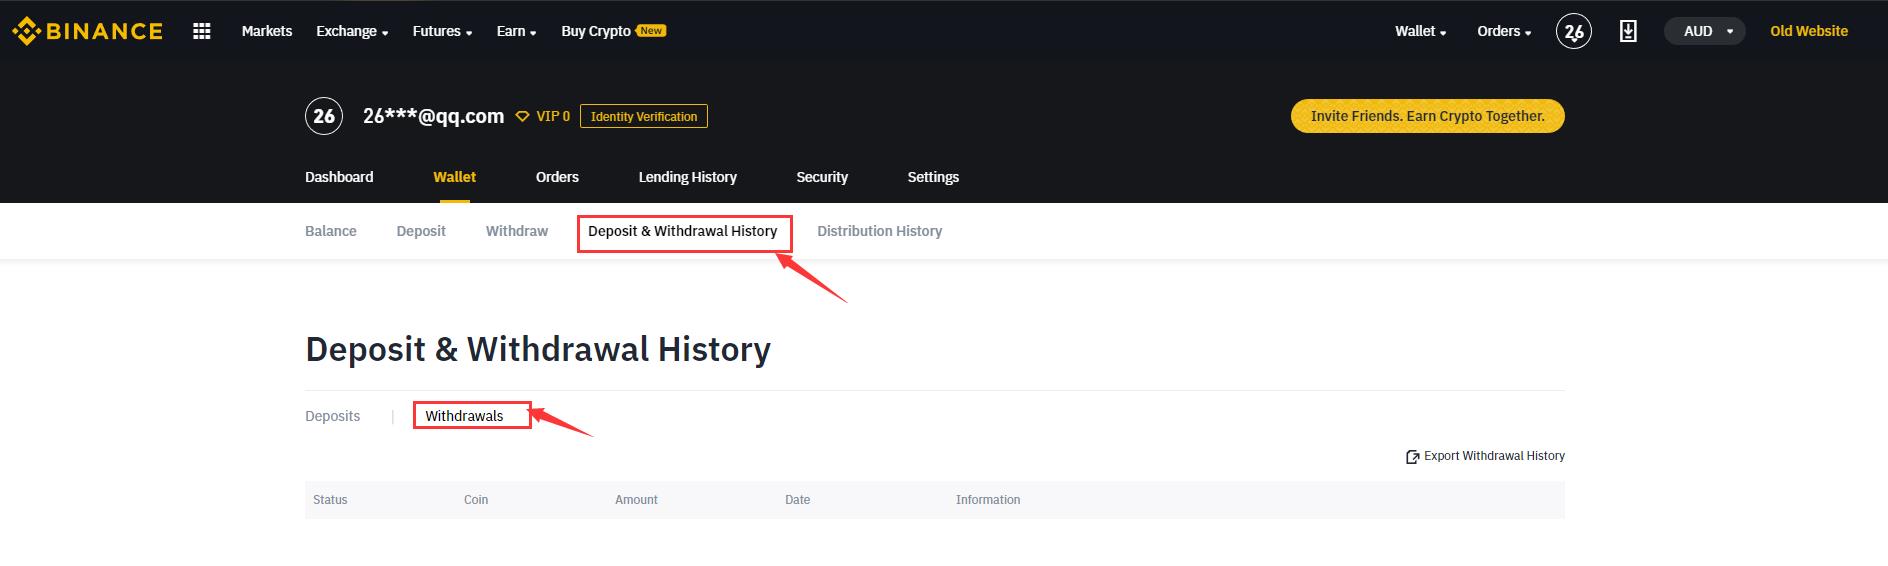The width and height of the screenshot is (1888, 566).
Task: Click the large account avatar 26
Action: coord(324,116)
